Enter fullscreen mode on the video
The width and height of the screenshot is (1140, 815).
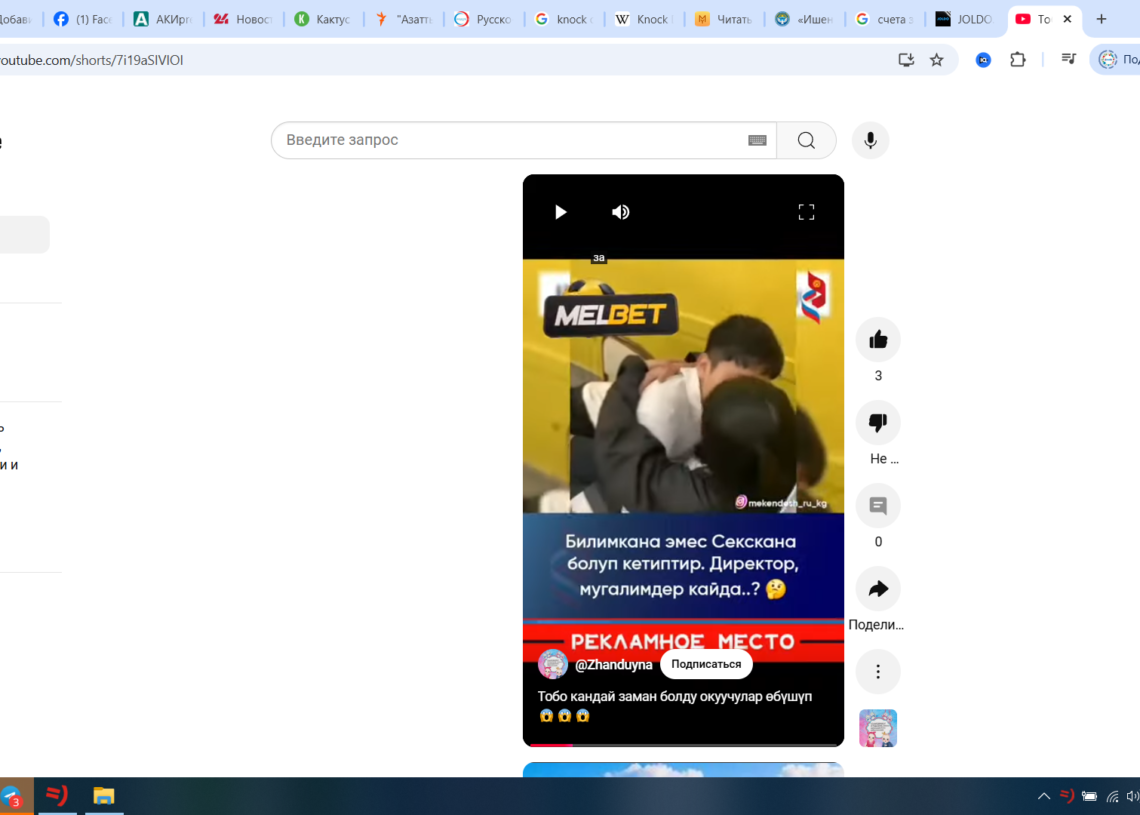pos(806,212)
